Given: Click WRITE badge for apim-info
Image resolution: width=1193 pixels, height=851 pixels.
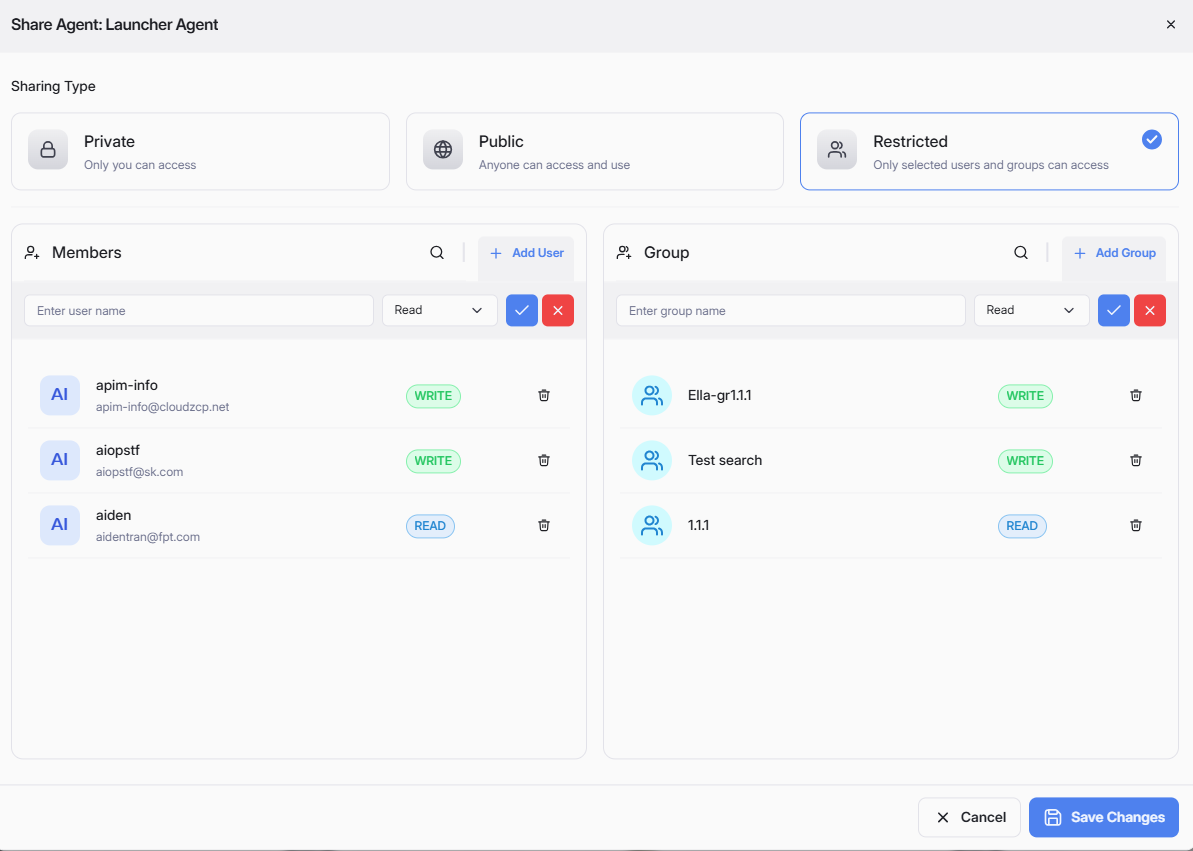Looking at the screenshot, I should click(433, 396).
